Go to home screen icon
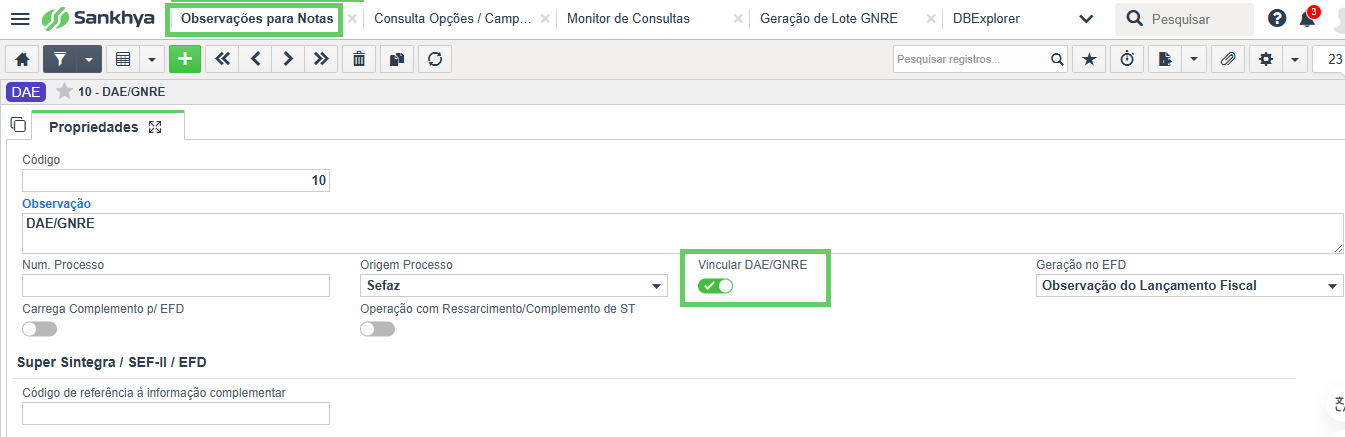 tap(22, 59)
